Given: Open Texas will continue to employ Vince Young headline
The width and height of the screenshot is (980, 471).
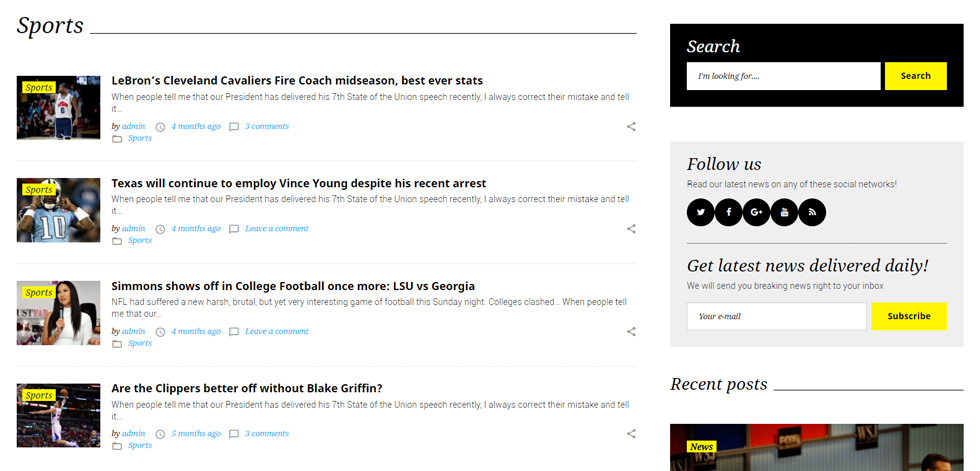Looking at the screenshot, I should tap(299, 184).
